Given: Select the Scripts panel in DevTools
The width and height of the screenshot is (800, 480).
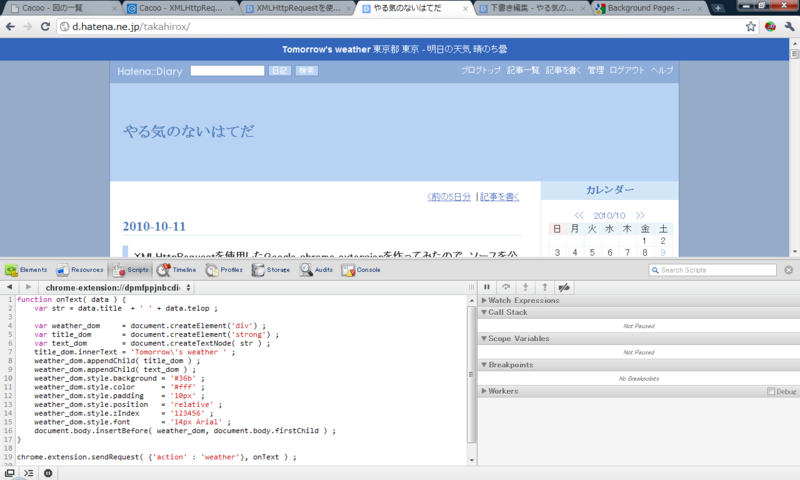Looking at the screenshot, I should (131, 270).
